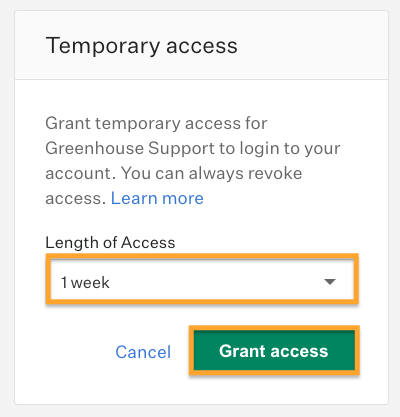Open the Learn more link
400x417 pixels.
(157, 198)
